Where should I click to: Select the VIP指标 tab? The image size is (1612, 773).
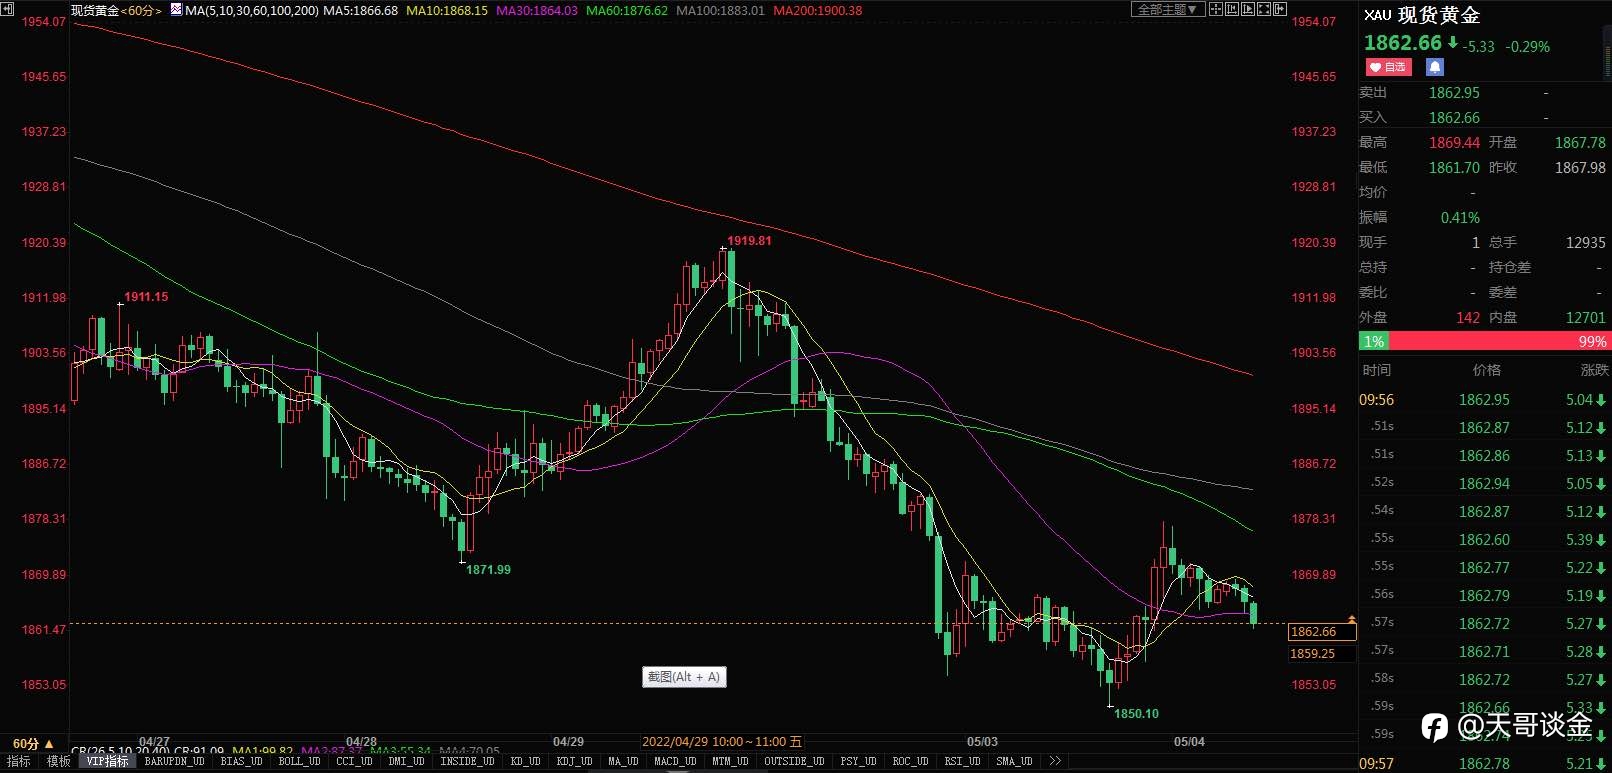pyautogui.click(x=107, y=762)
